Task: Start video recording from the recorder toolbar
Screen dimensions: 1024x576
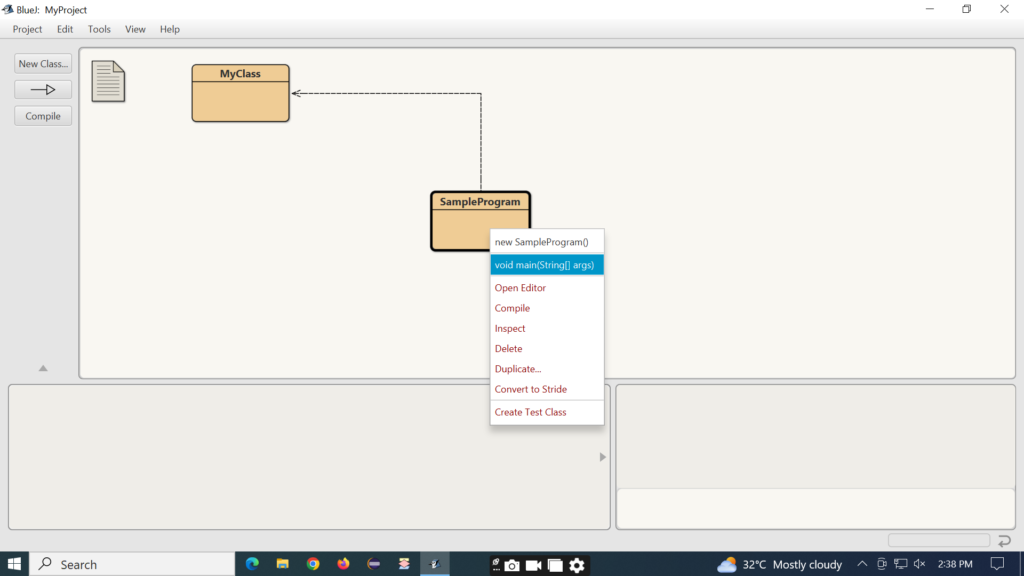Action: point(534,564)
